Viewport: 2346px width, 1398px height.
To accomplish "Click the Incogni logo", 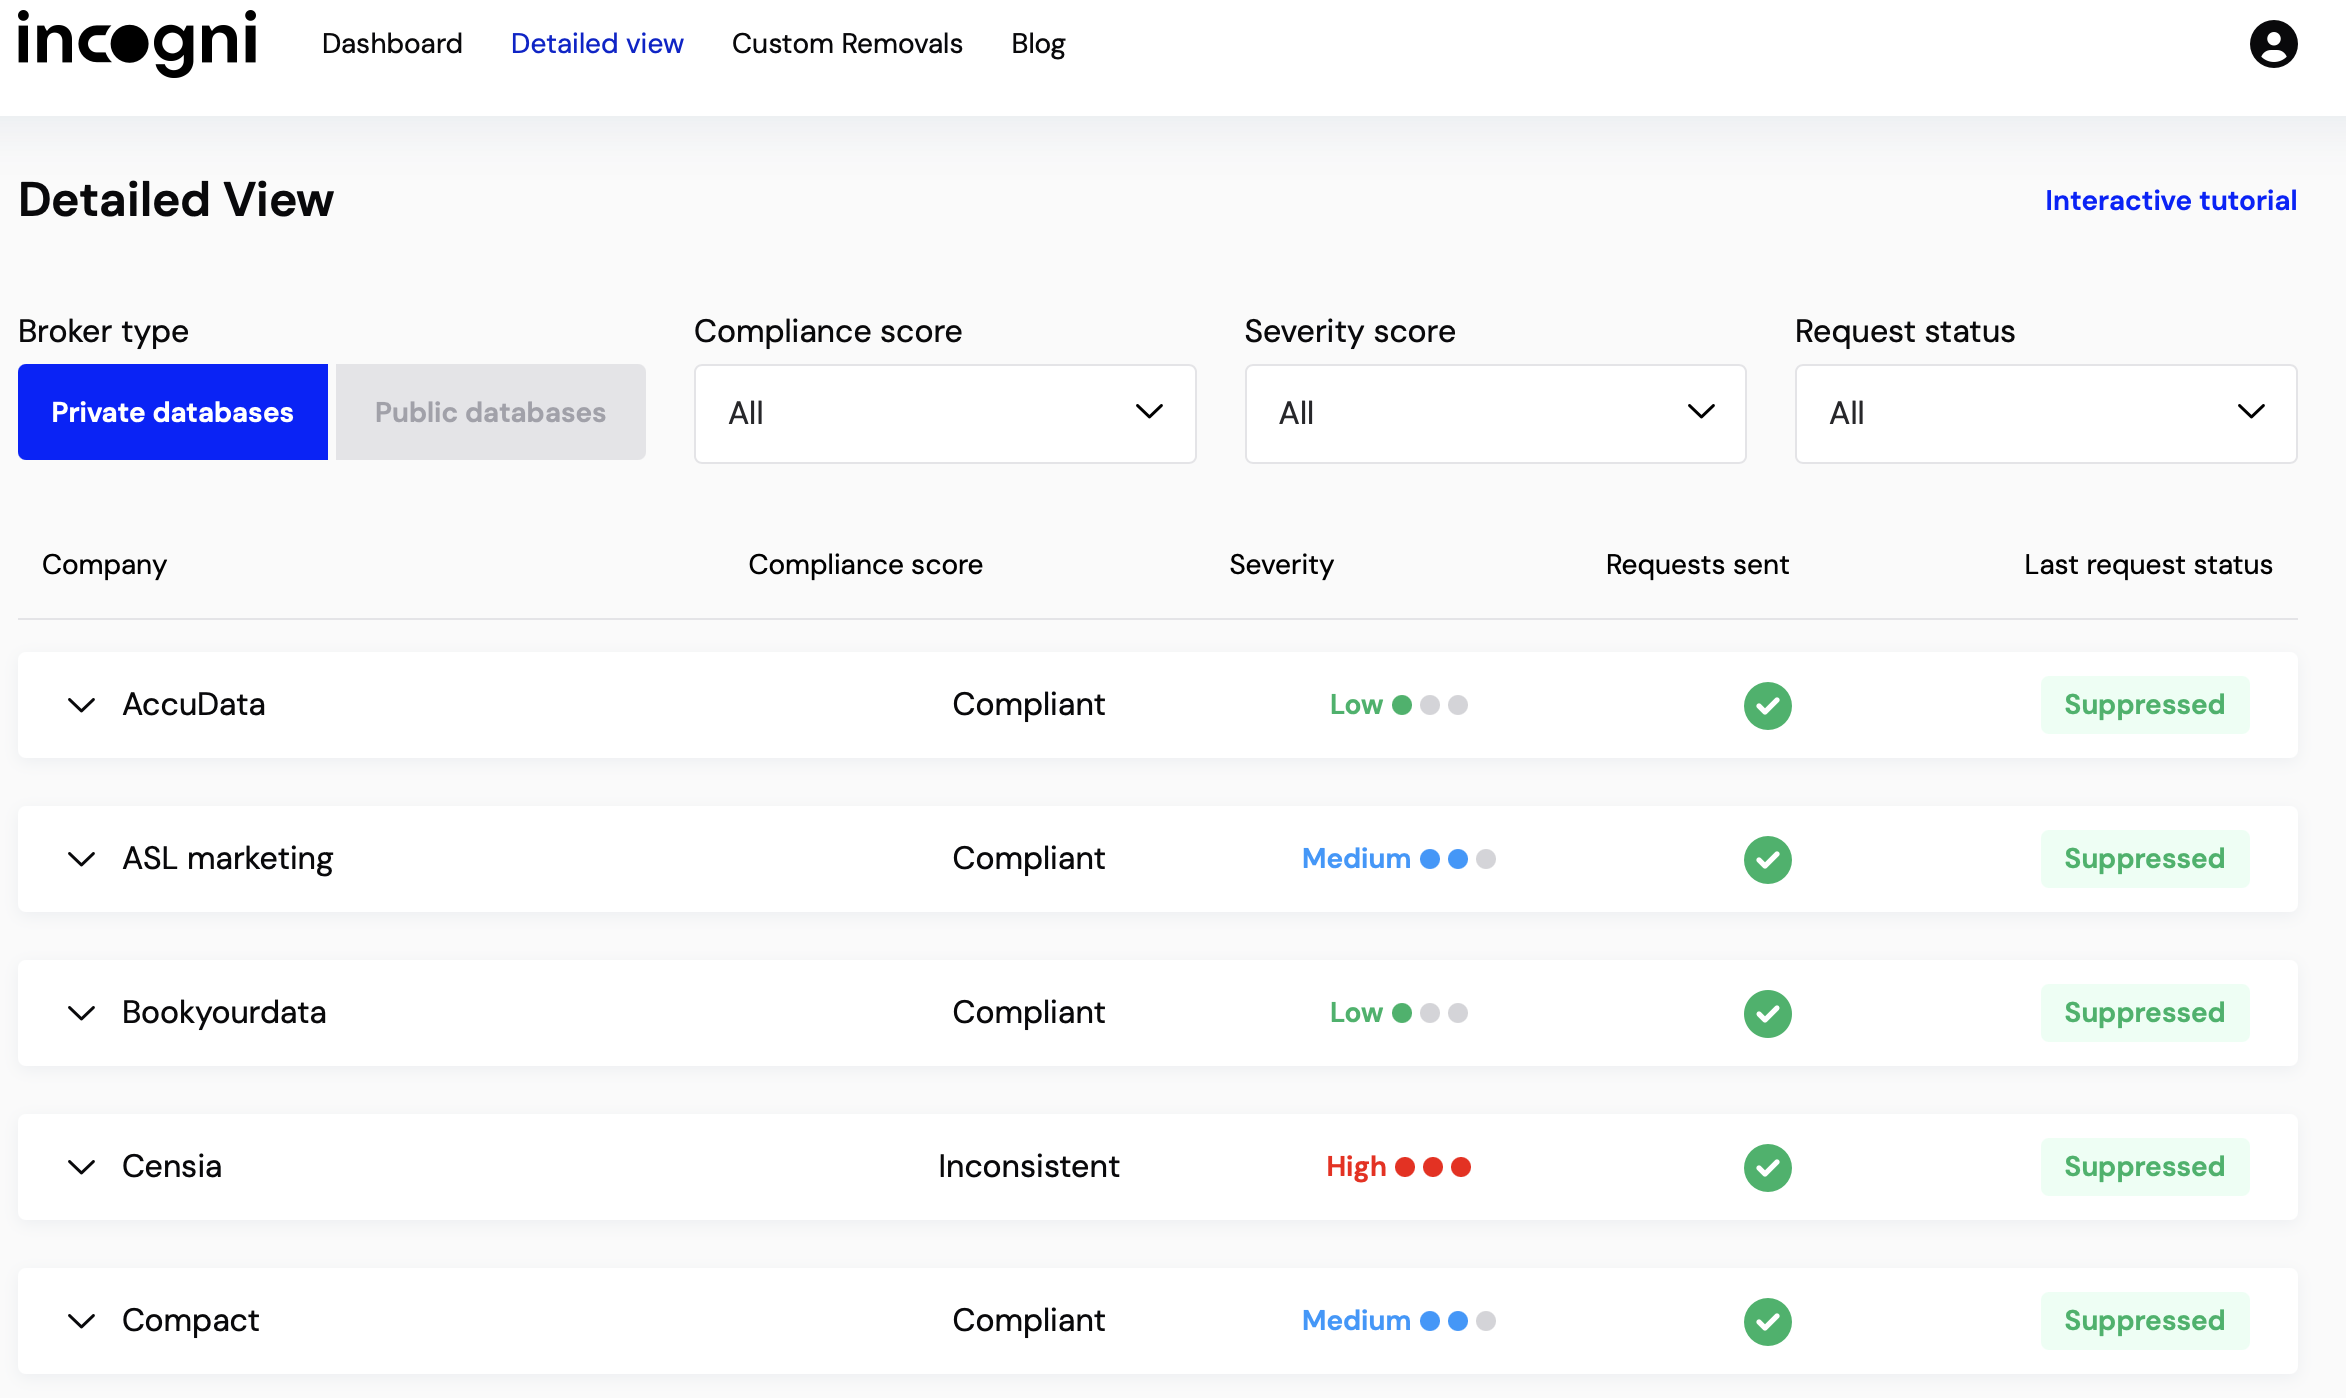I will click(x=137, y=43).
